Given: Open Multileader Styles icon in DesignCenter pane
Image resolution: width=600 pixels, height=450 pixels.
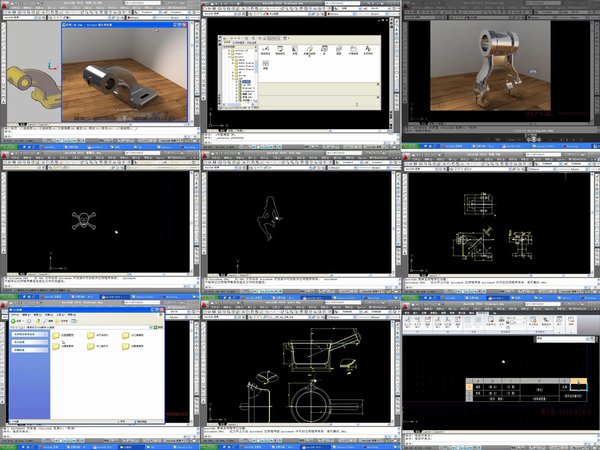Looking at the screenshot, I should [x=309, y=52].
